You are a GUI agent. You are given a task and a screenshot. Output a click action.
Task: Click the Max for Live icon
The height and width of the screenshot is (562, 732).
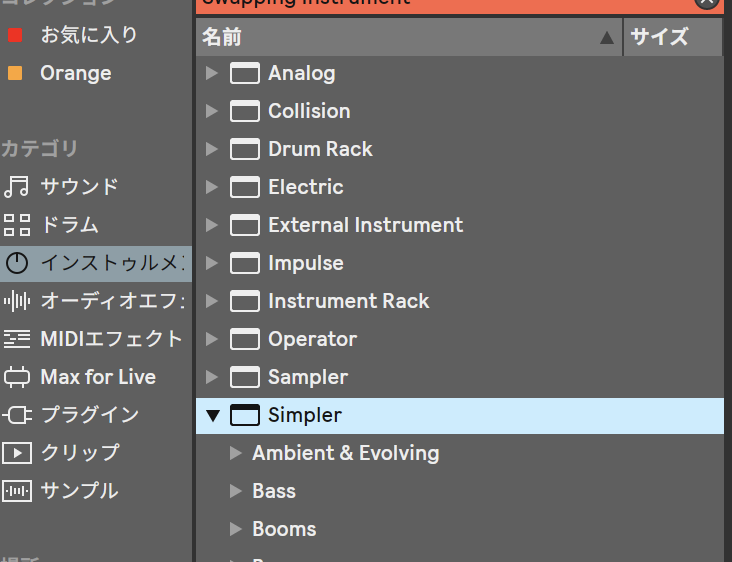[17, 377]
